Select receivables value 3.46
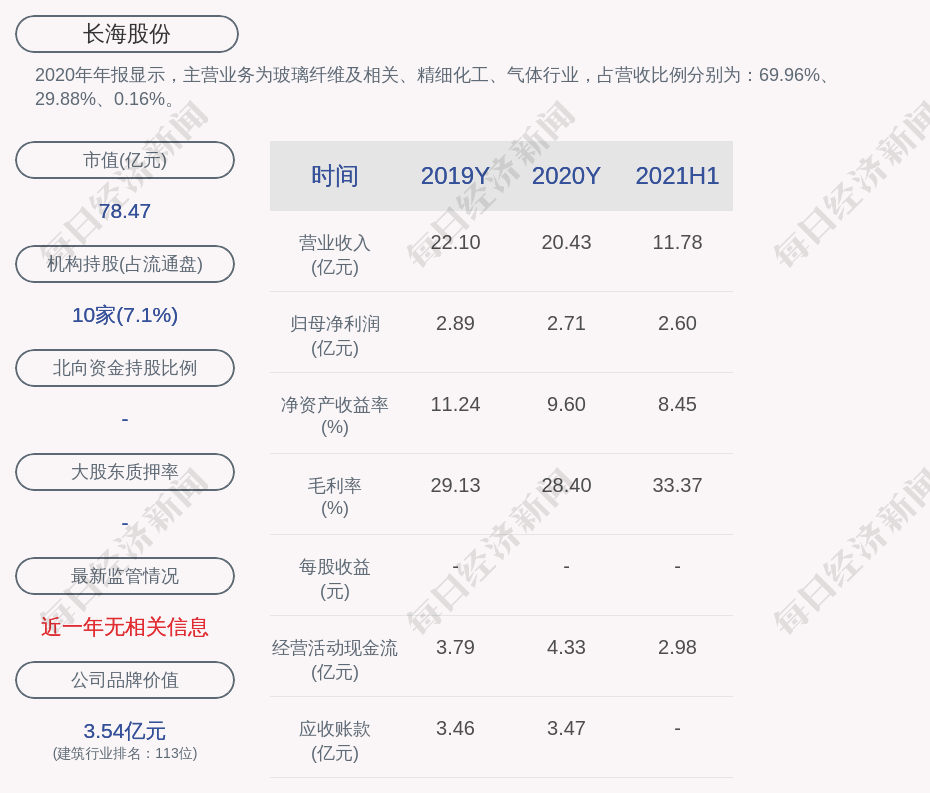 click(x=455, y=728)
